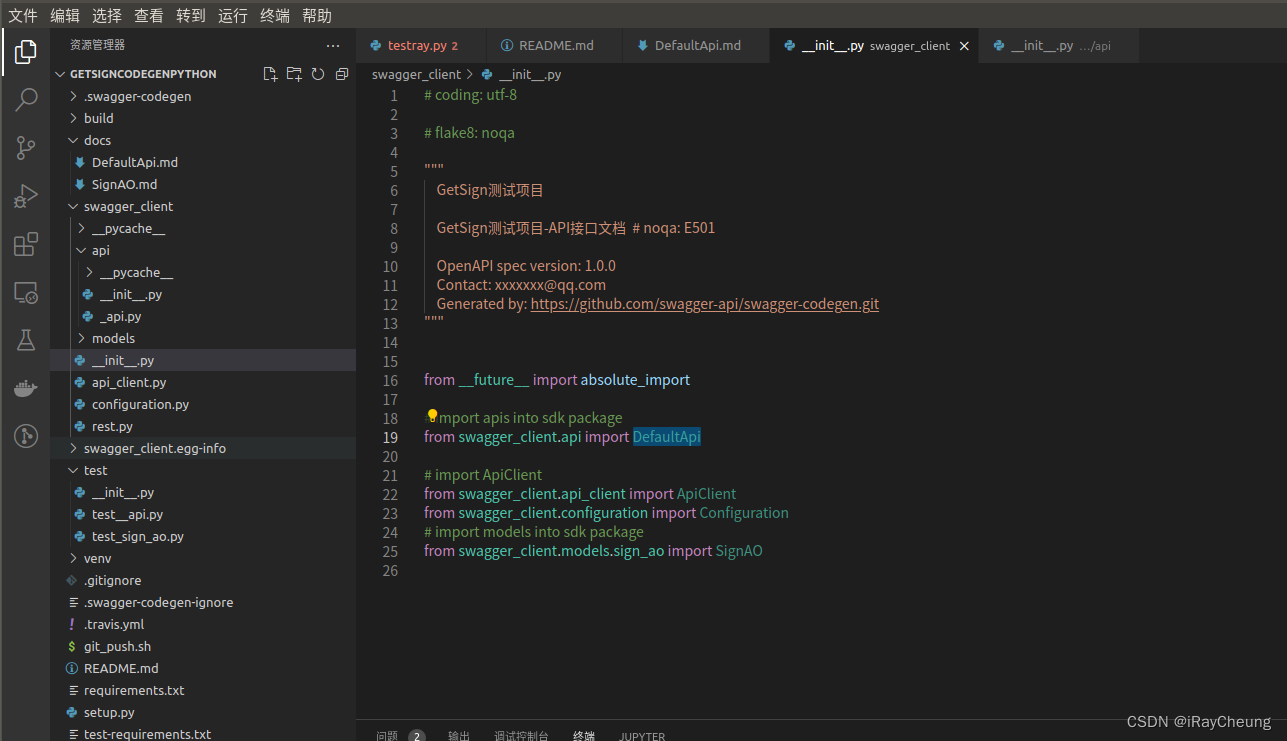
Task: Open .swagger-codegen-ignore file
Action: [203, 602]
